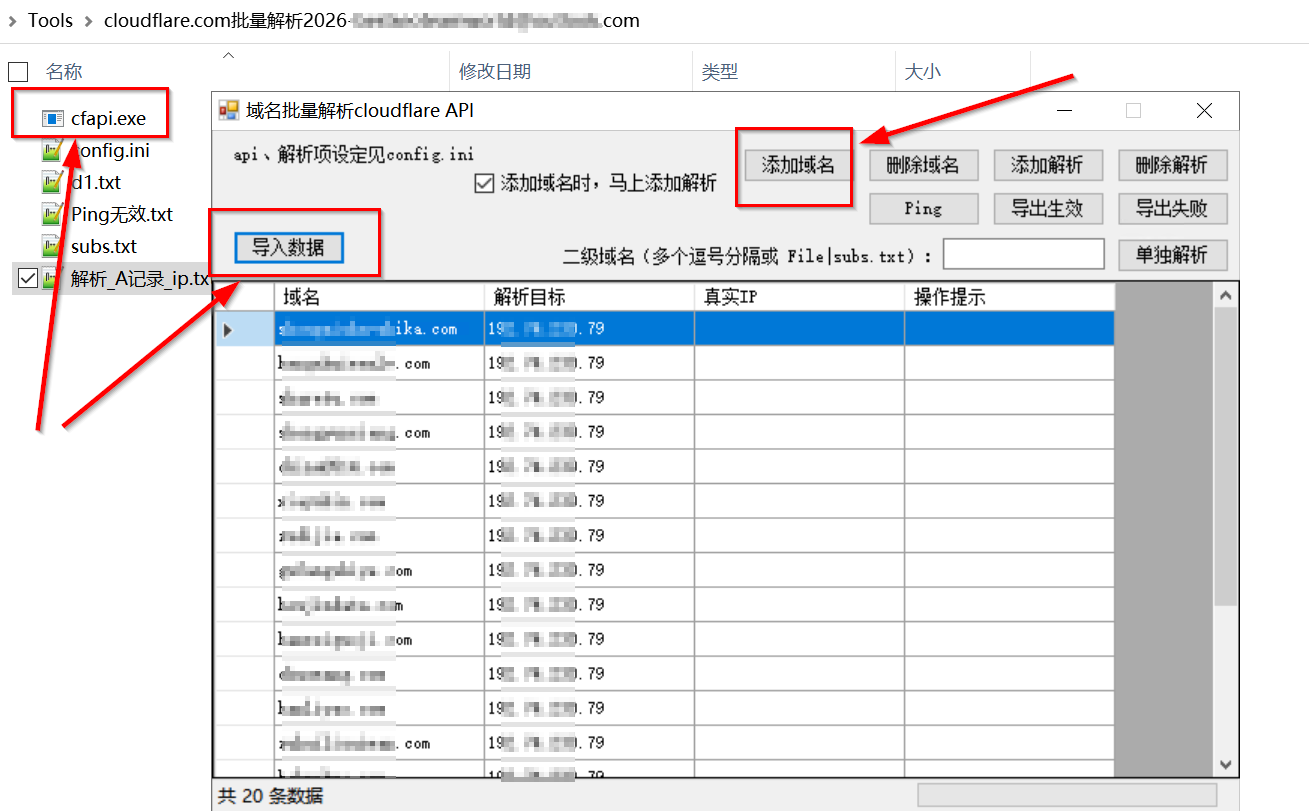Screen dimensions: 1309x811
Task: Select the d1.txt file icon
Action: (x=53, y=182)
